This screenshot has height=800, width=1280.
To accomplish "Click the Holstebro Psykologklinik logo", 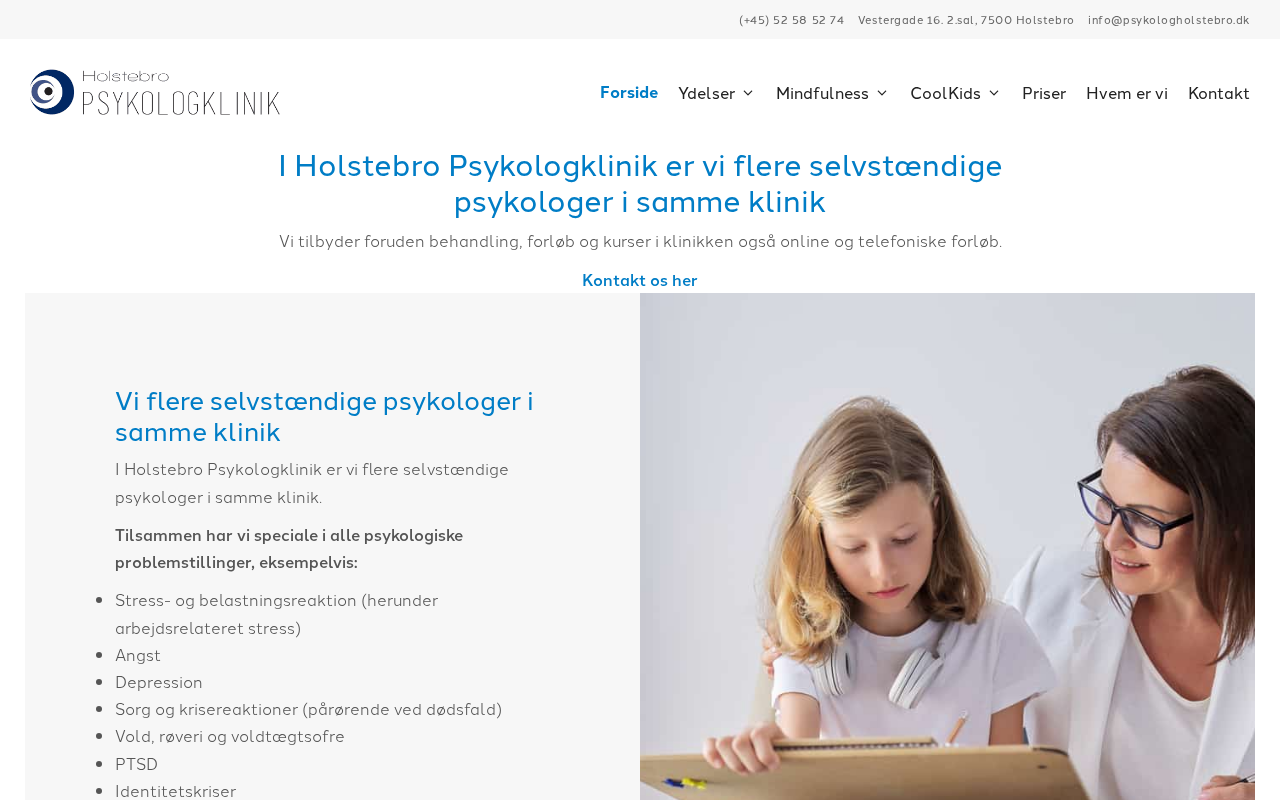I will [x=155, y=92].
